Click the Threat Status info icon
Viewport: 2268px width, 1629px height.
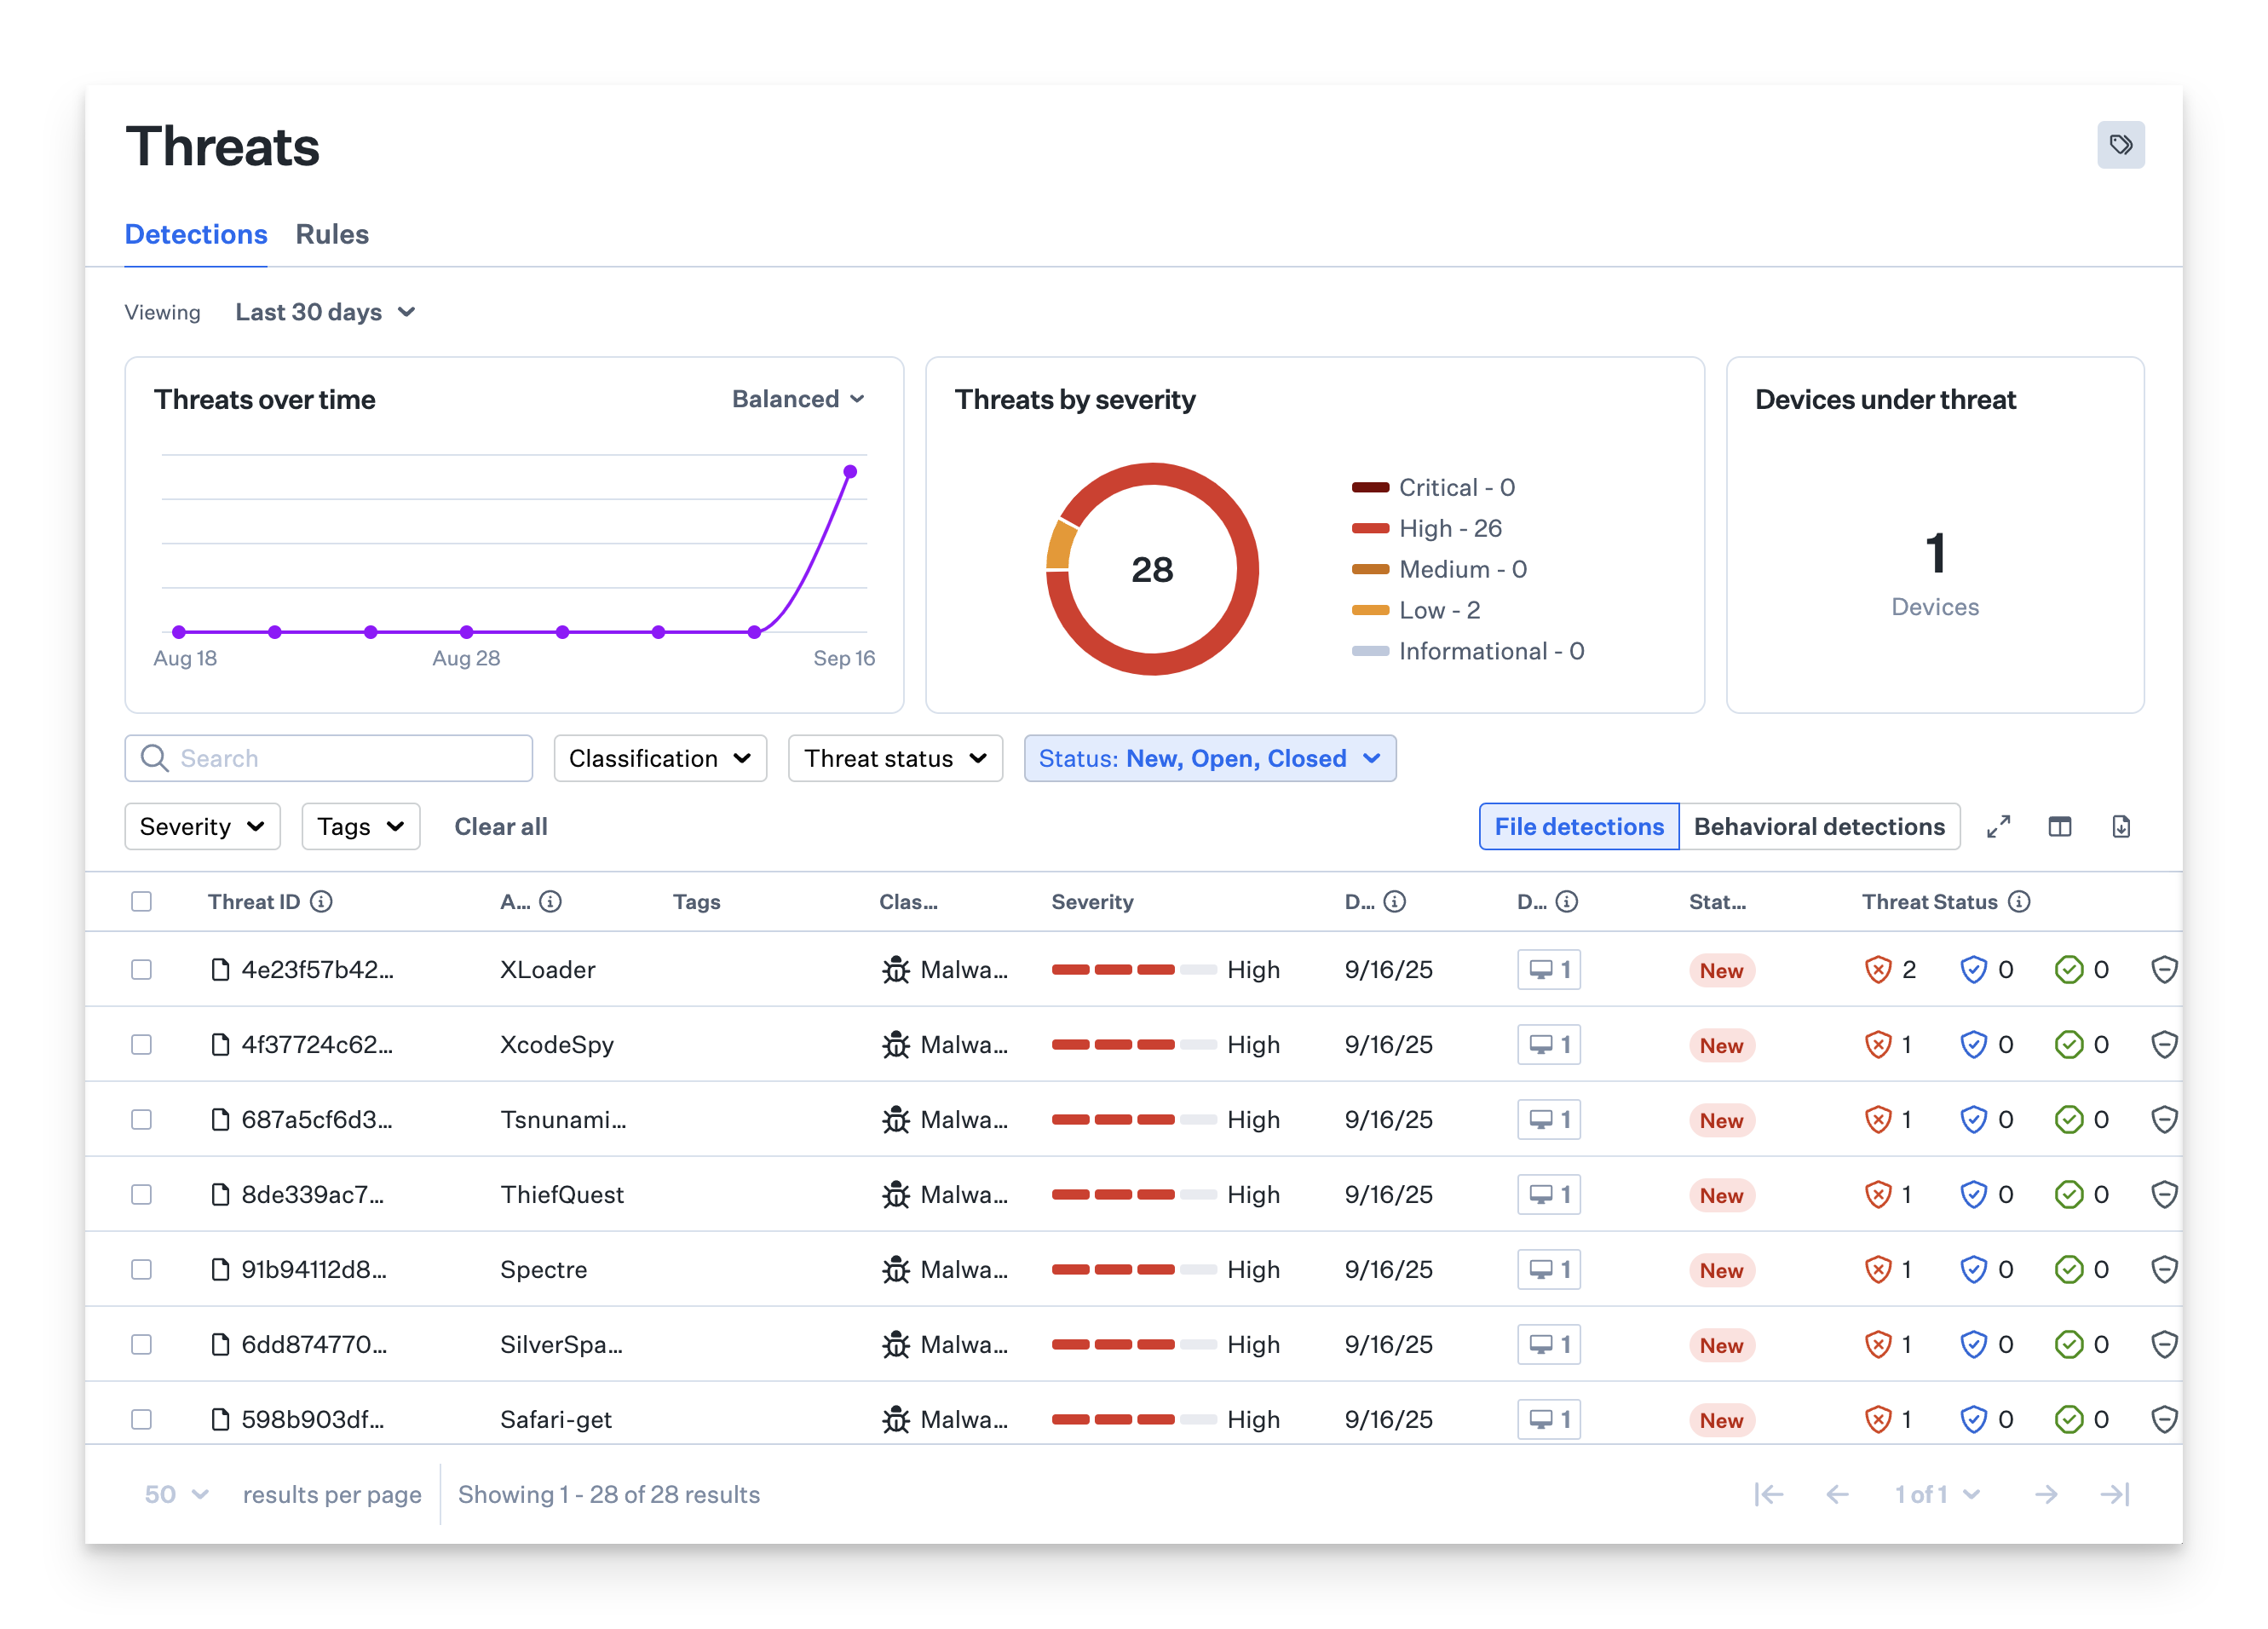[2019, 902]
